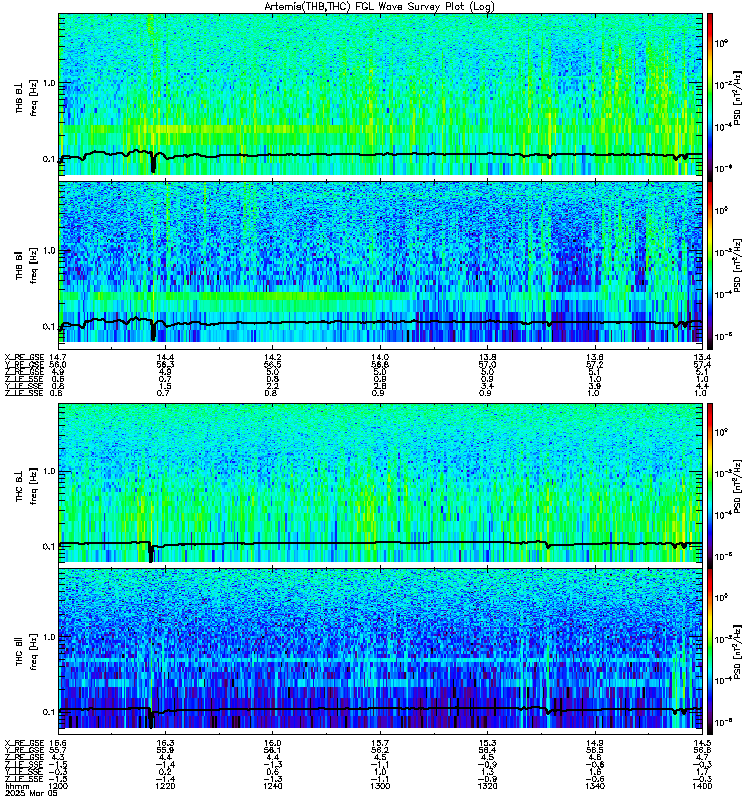750x800 pixels.
Task: Click the '1400' time label
Action: (x=703, y=786)
